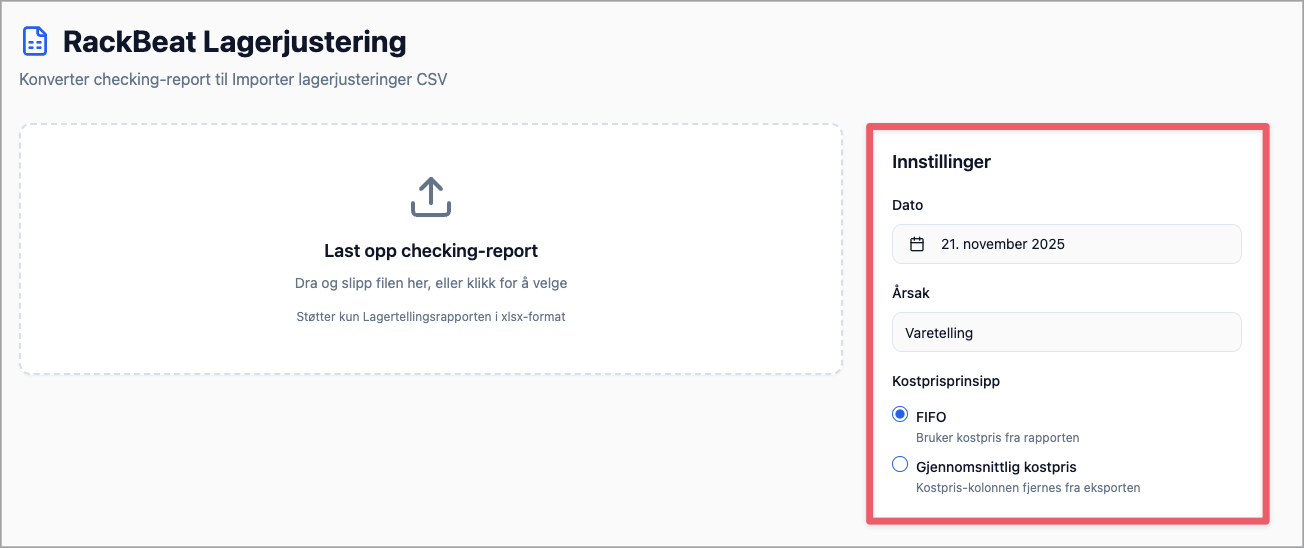This screenshot has width=1304, height=548.
Task: Click 'Bruker kostpris fra rapporten' description
Action: [x=997, y=438]
